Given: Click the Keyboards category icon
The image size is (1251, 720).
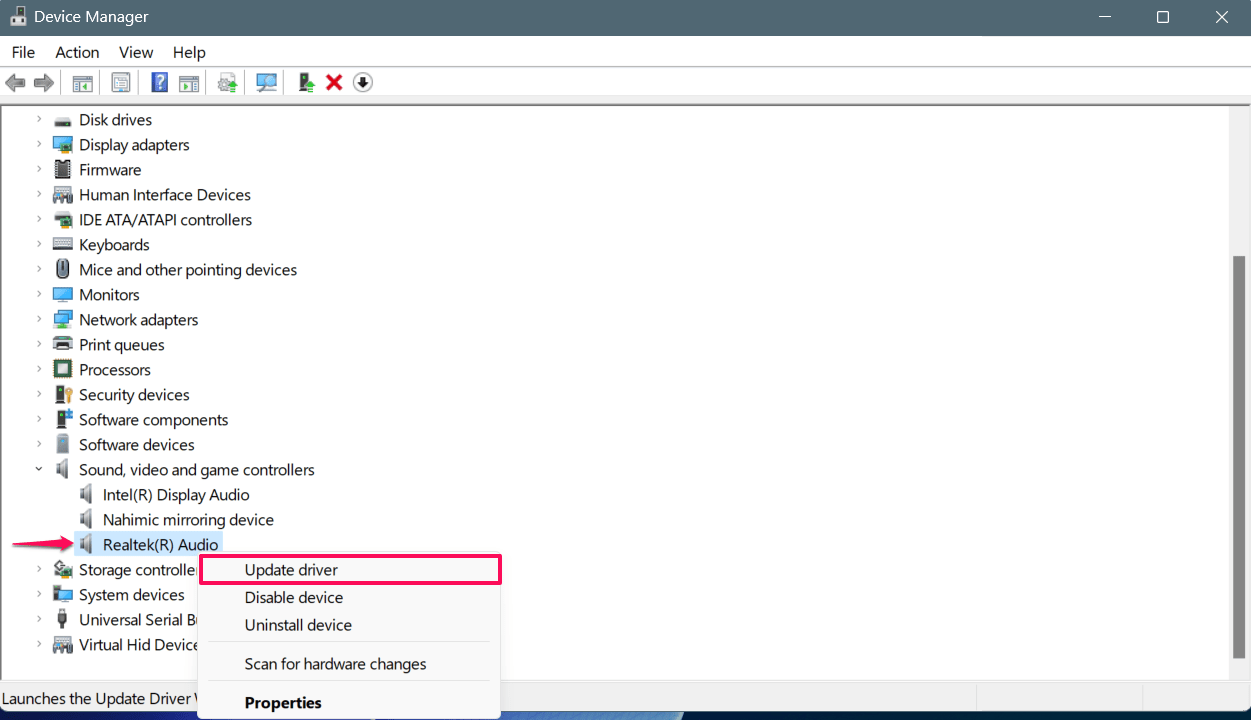Looking at the screenshot, I should click(x=63, y=245).
